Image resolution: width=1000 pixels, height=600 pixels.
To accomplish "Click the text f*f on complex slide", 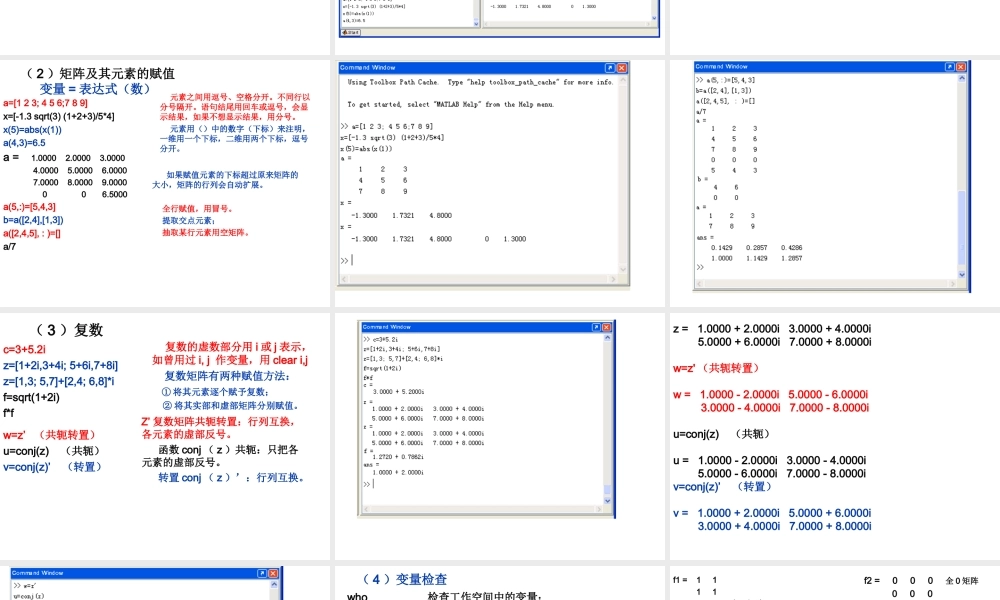I will point(9,413).
